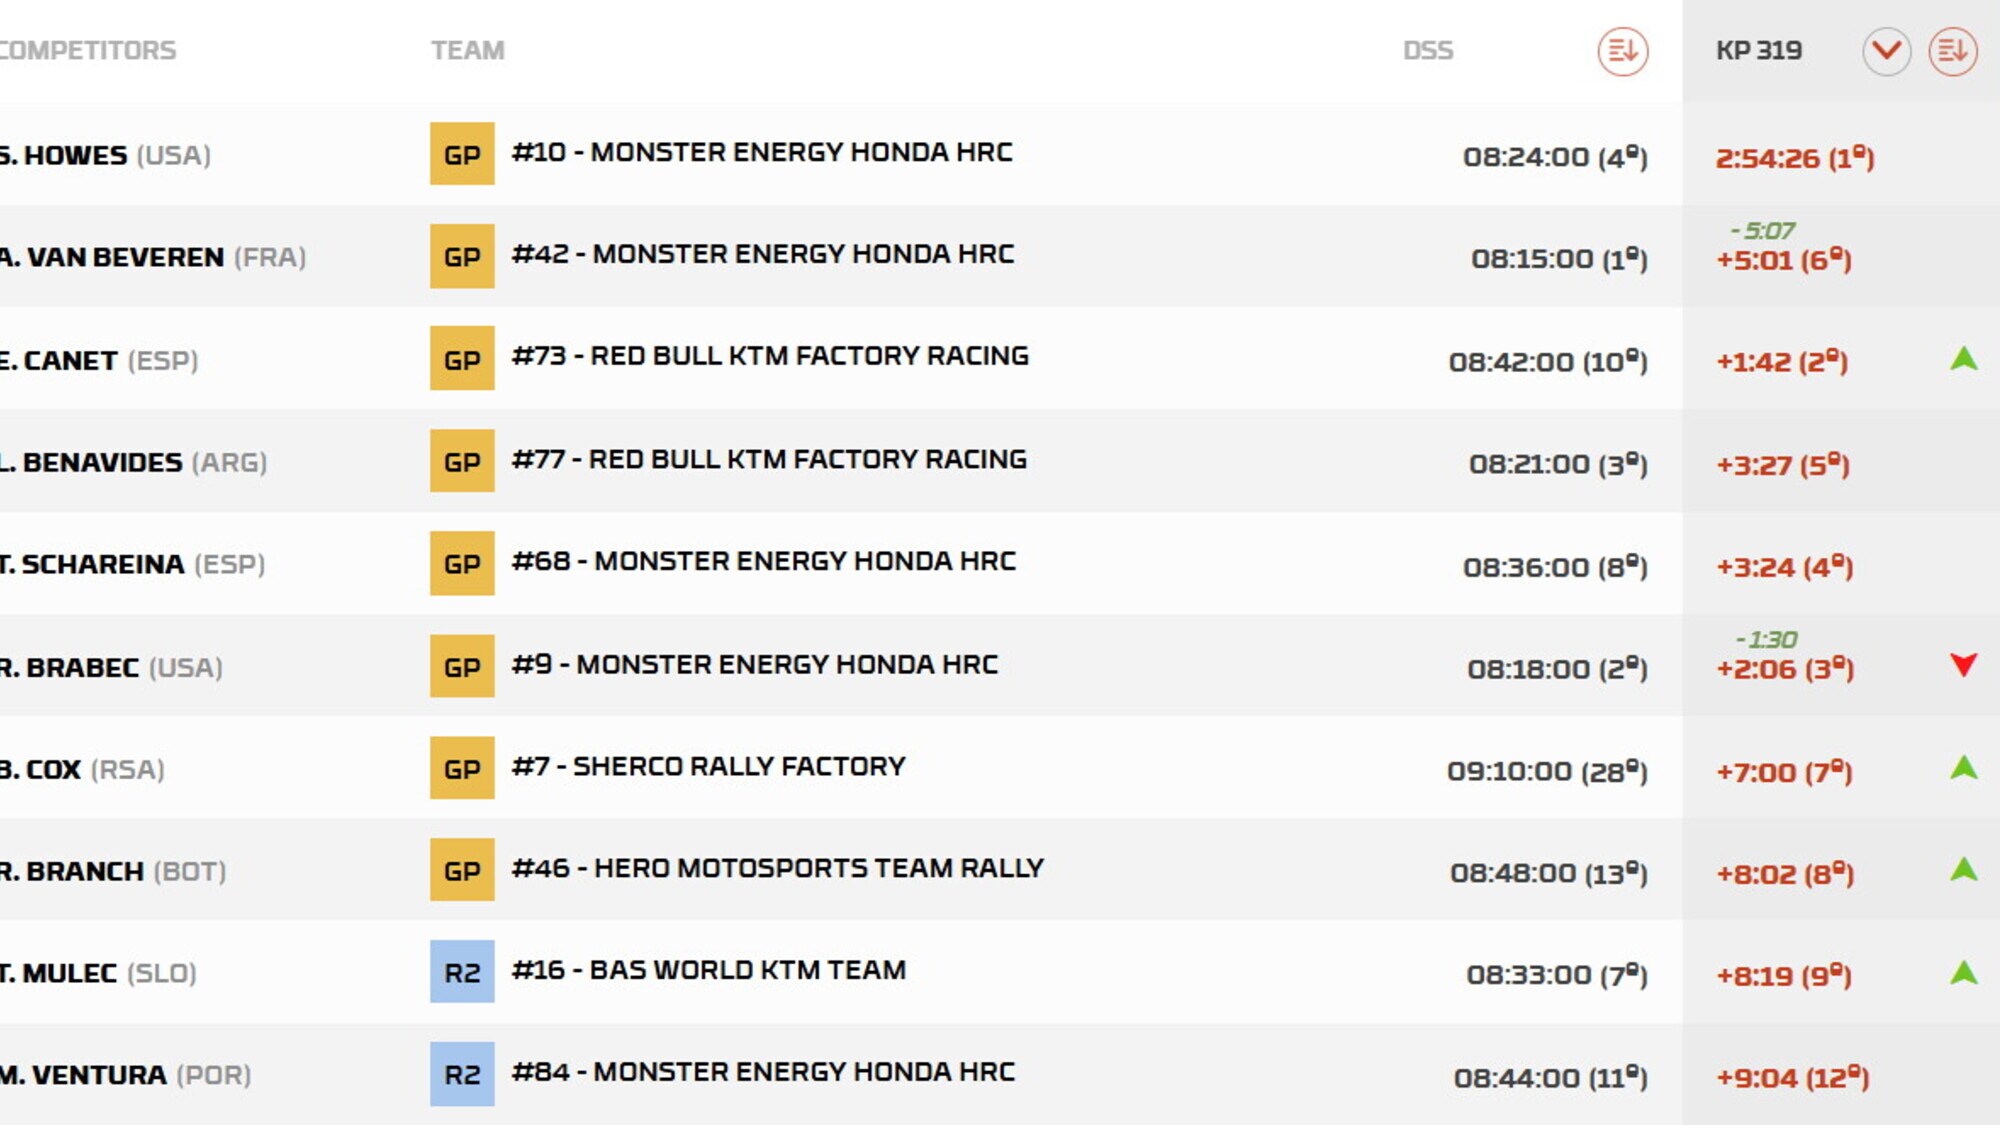The width and height of the screenshot is (2000, 1125).
Task: Click red down arrow in R. Brabec row
Action: (x=1963, y=665)
